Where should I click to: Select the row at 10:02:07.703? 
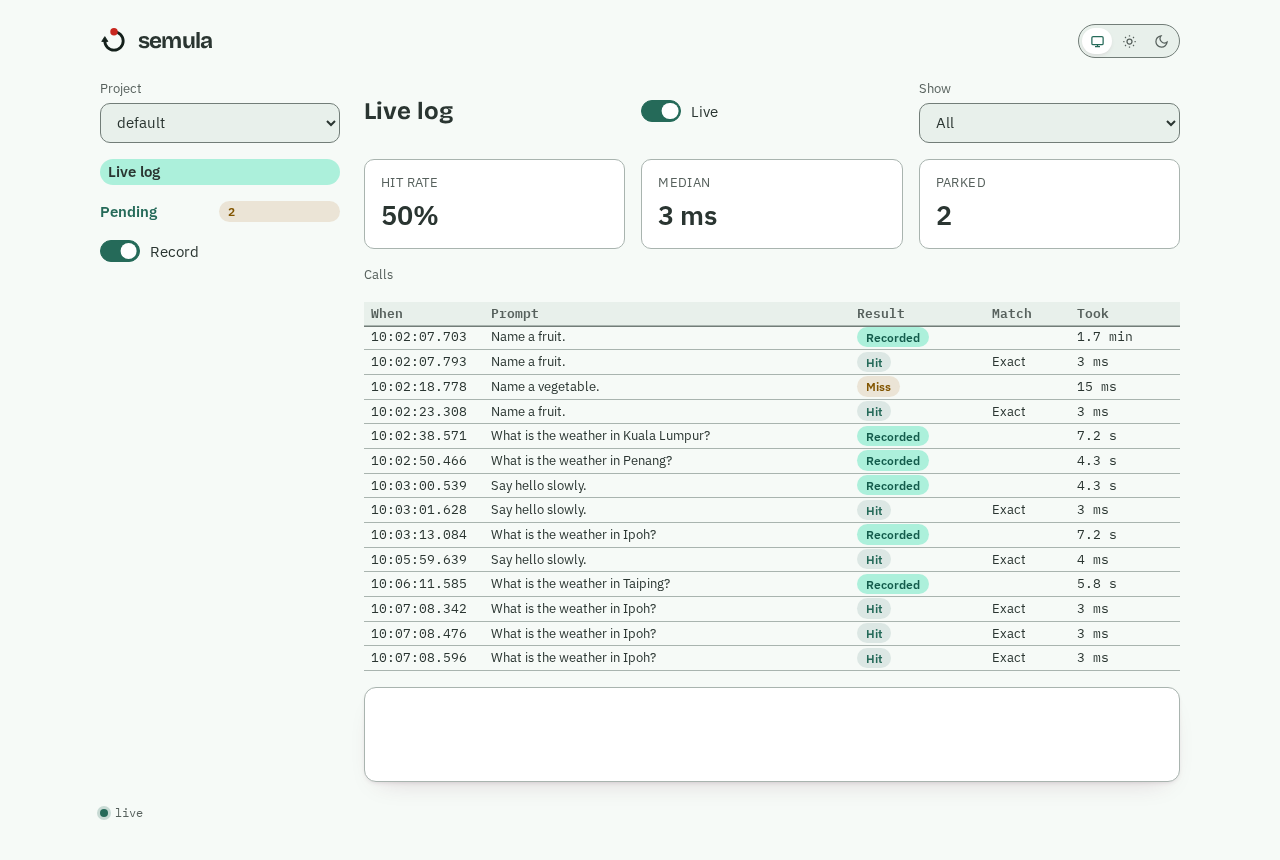pyautogui.click(x=772, y=337)
